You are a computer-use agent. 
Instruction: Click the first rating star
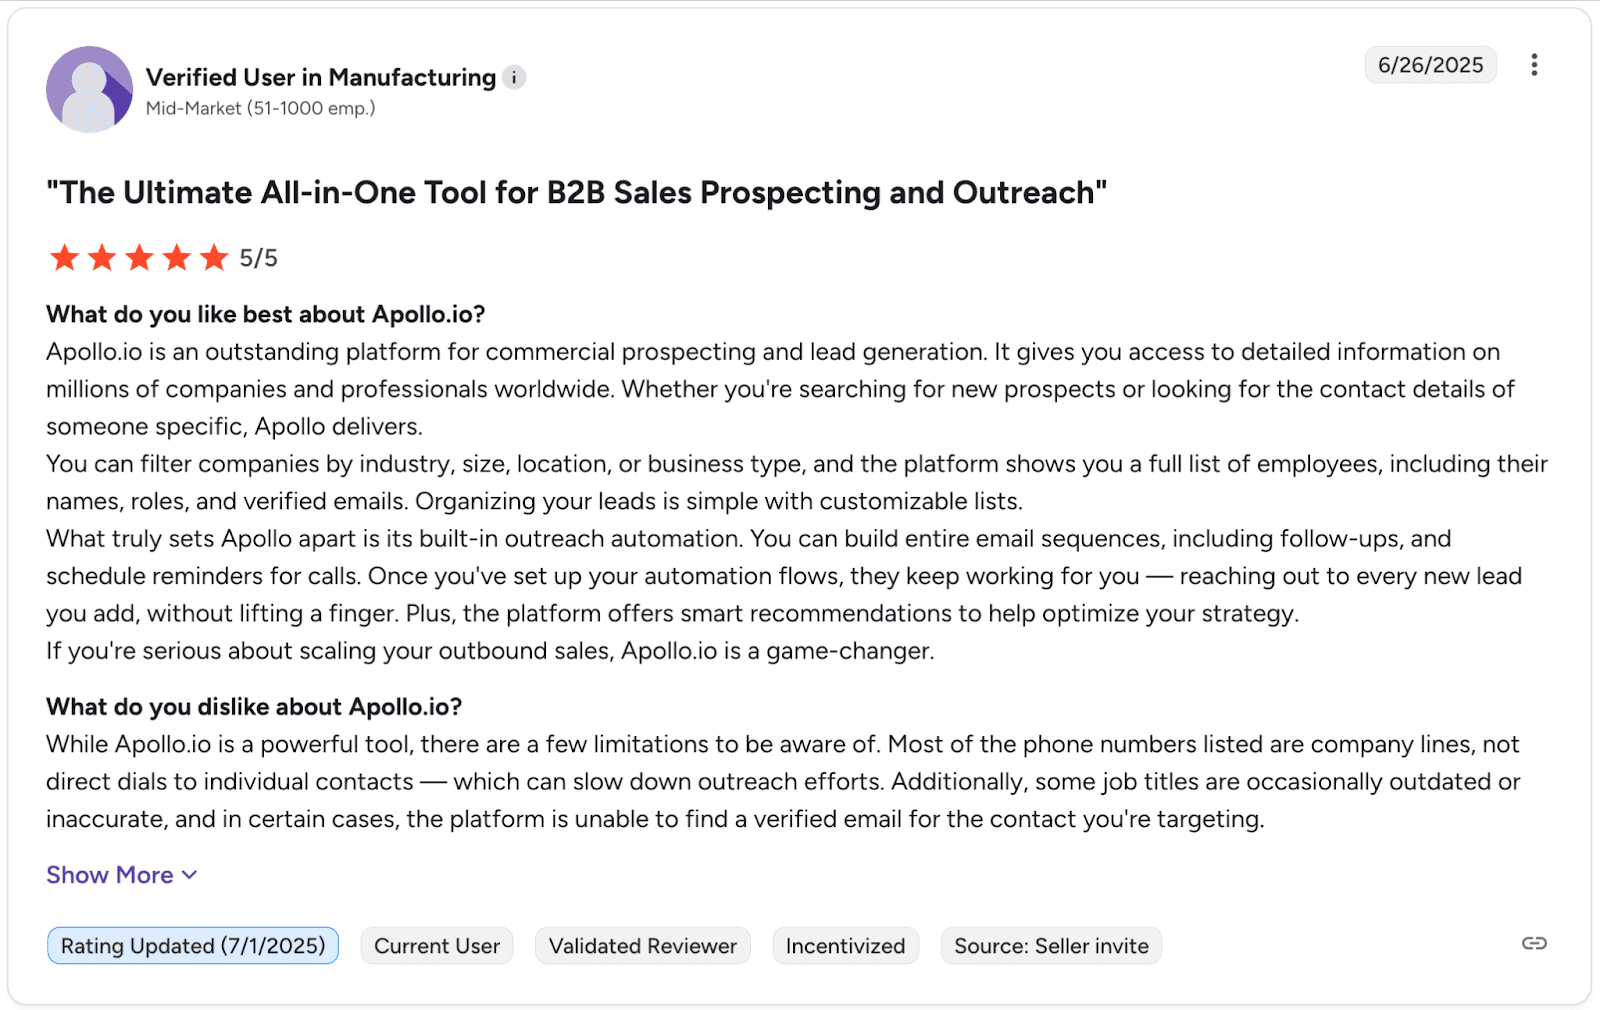click(65, 258)
